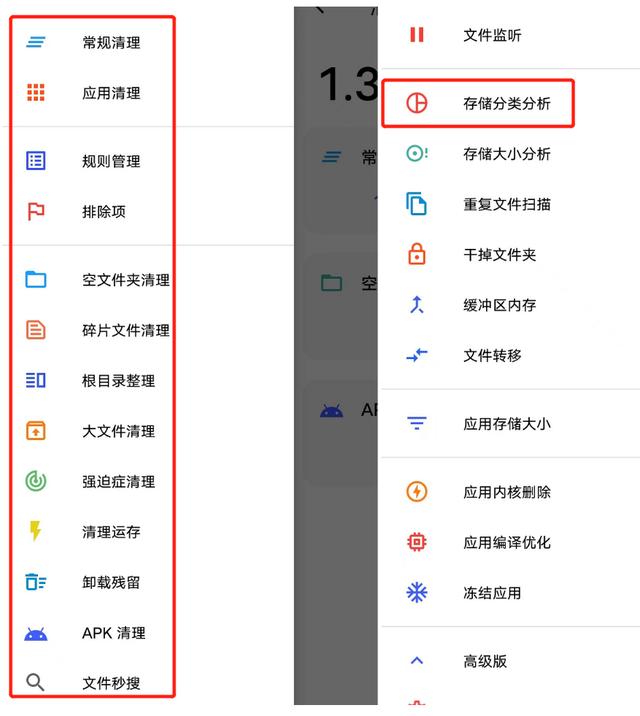The image size is (640, 716).
Task: Open the 空文件夹清理 menu entry
Action: 125,280
